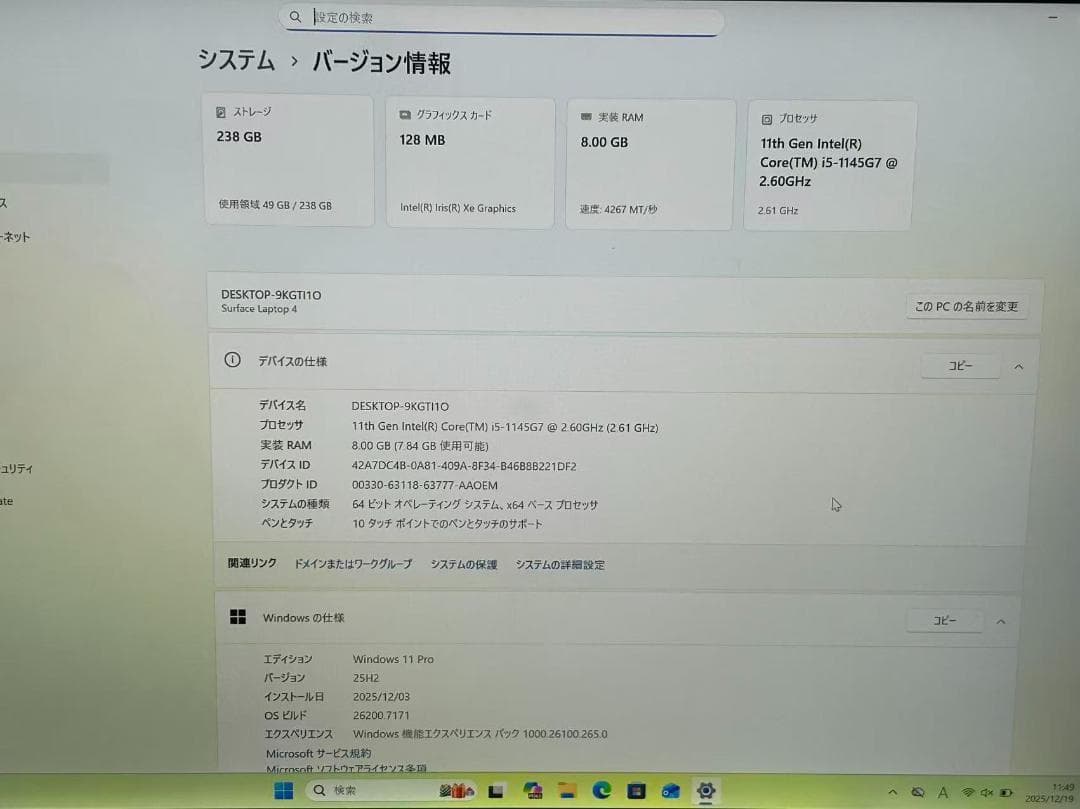Expand hidden icons in the system tray
Viewport: 1080px width, 809px height.
coord(893,792)
